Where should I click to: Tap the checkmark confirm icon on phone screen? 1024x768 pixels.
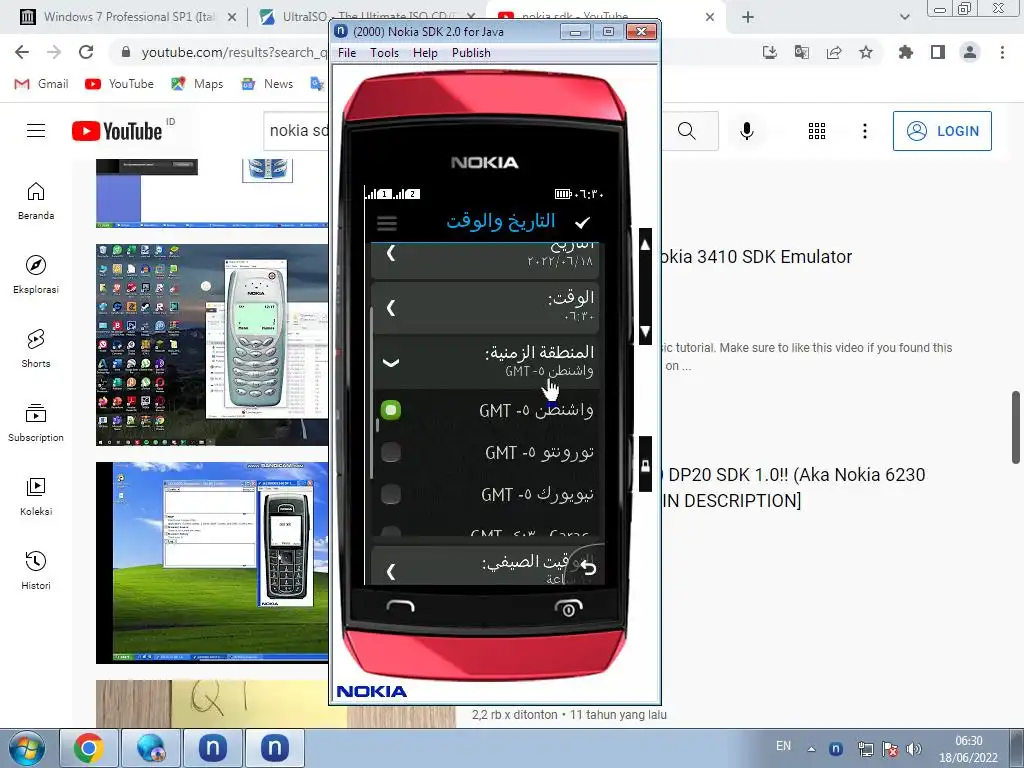(582, 223)
